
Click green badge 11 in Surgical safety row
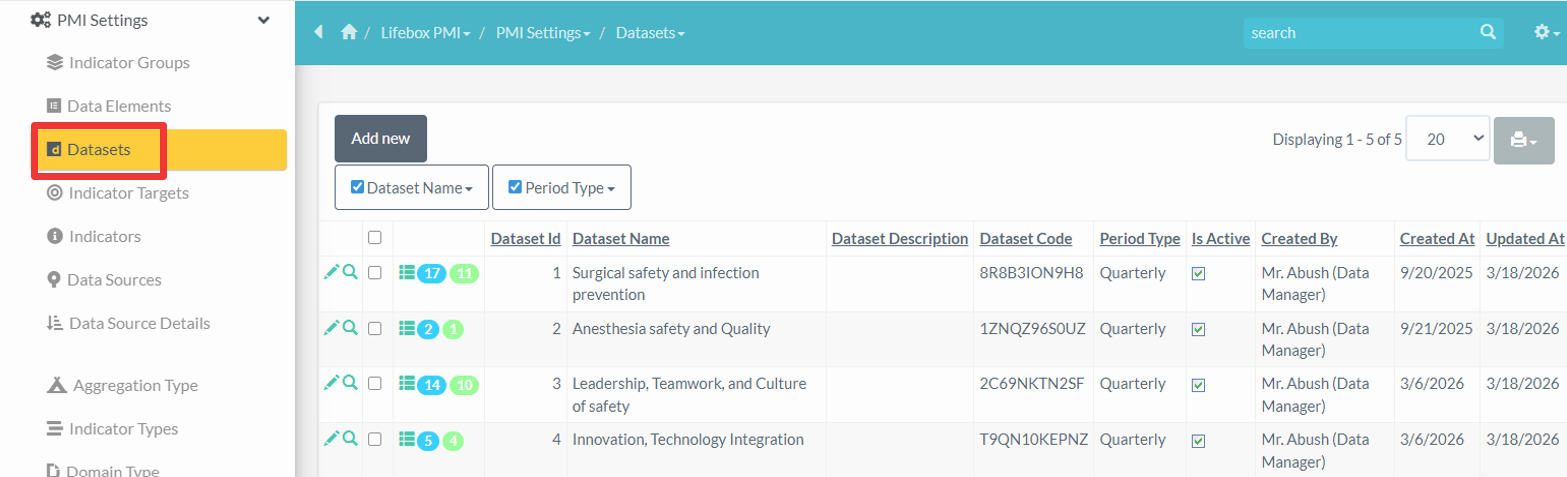464,273
